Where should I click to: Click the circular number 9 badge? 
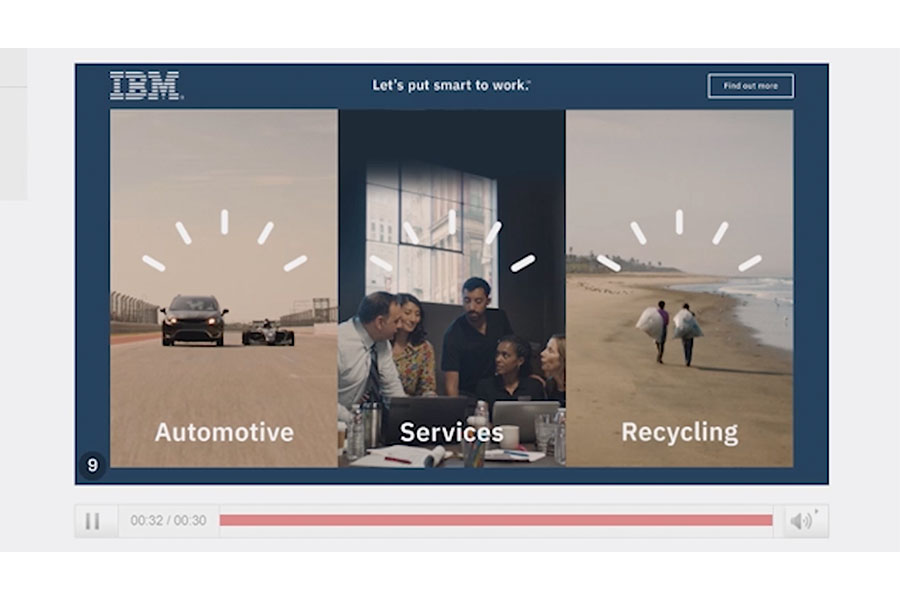pos(92,465)
